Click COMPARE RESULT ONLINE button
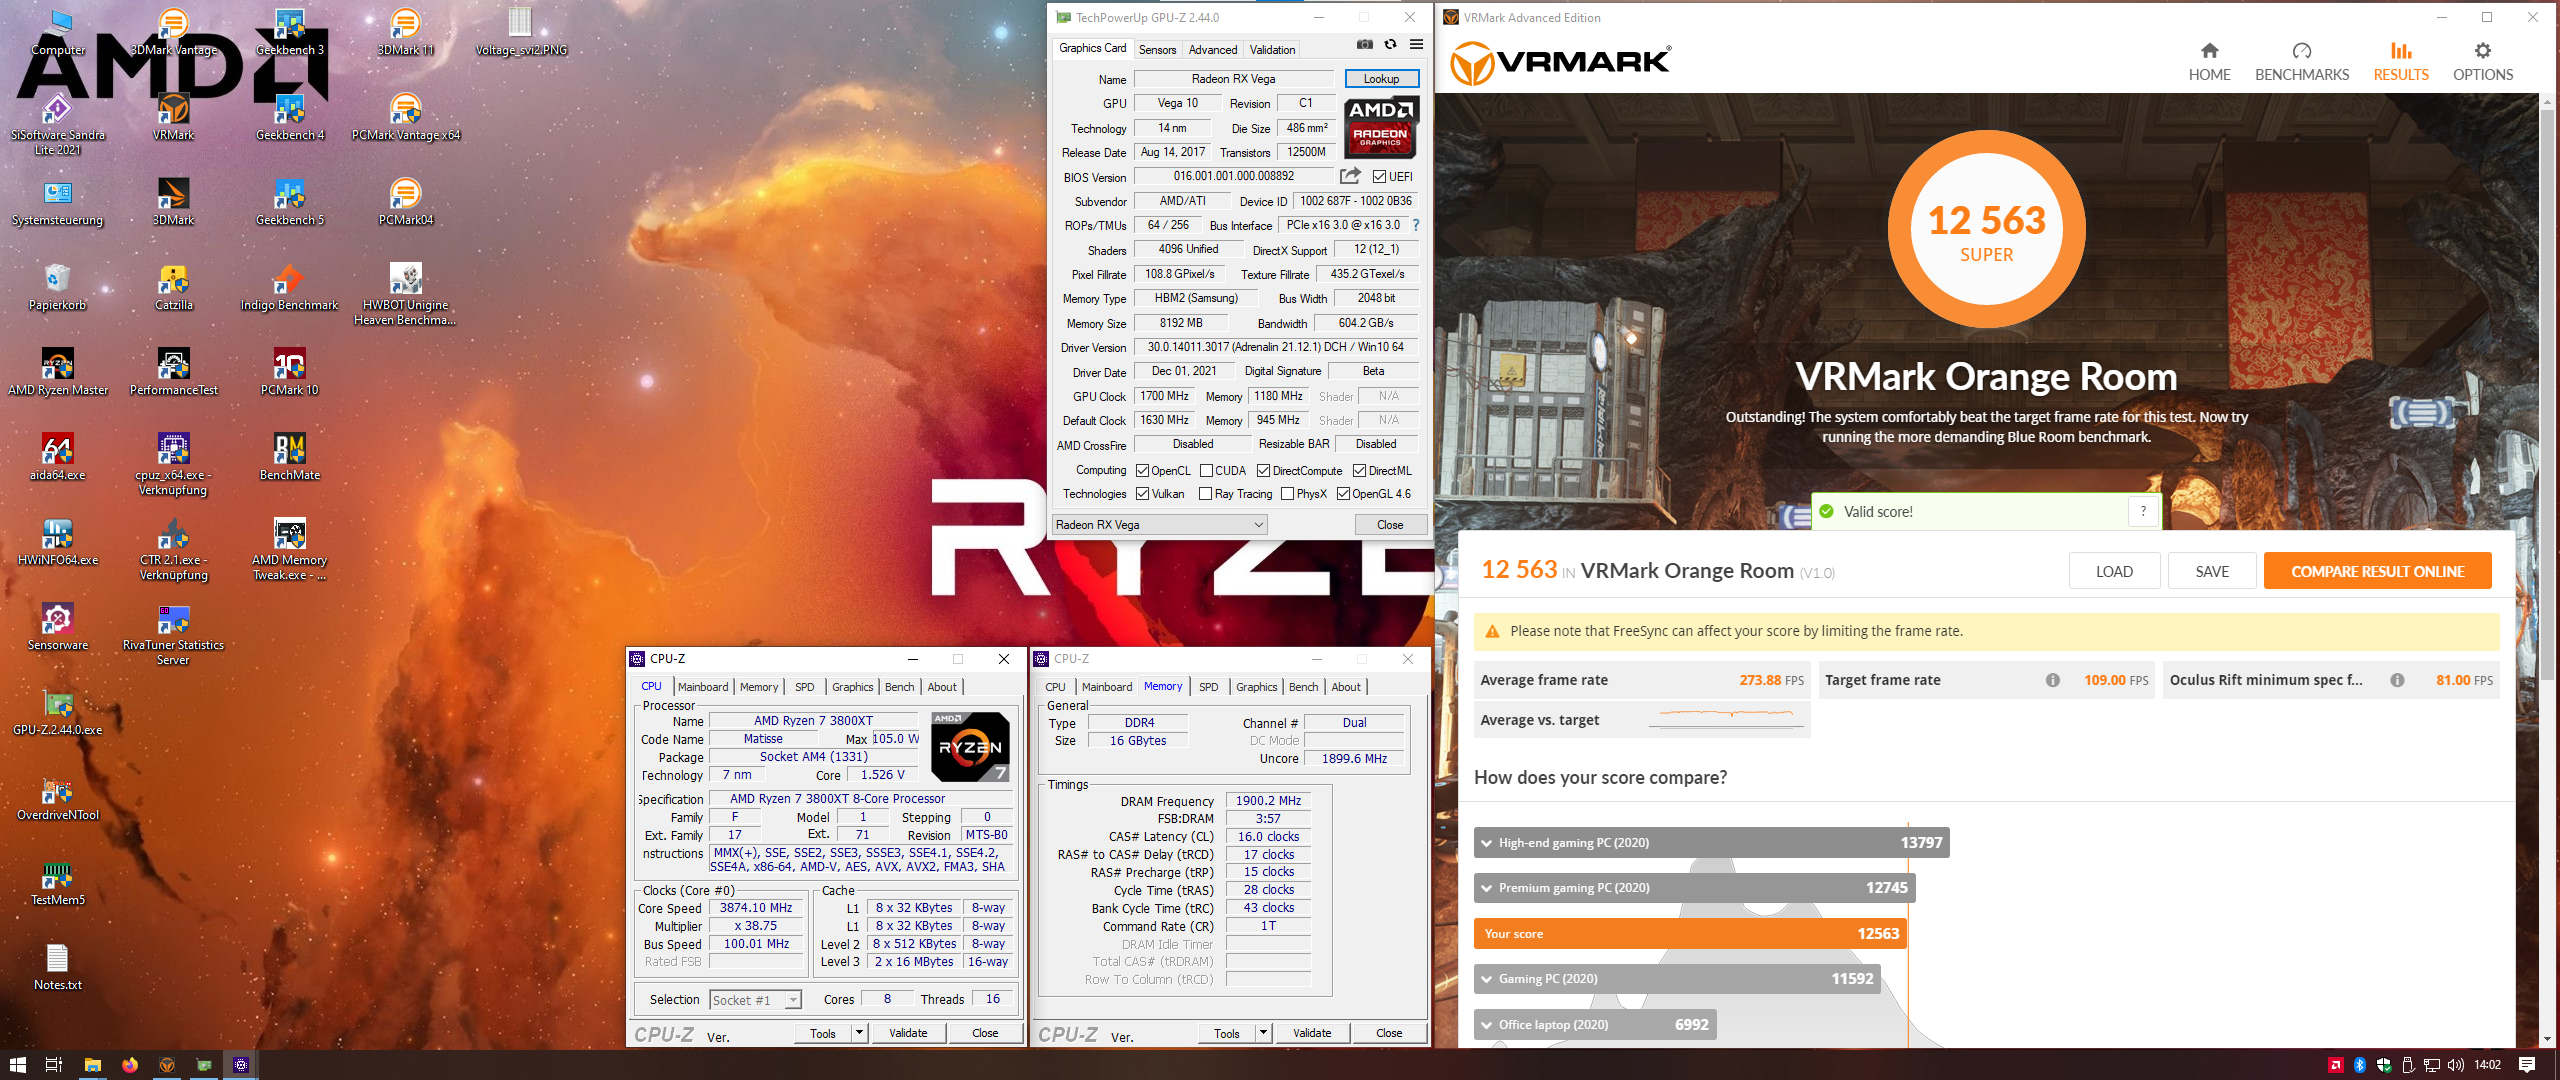Screen dimensions: 2560x1080 coord(2377,571)
